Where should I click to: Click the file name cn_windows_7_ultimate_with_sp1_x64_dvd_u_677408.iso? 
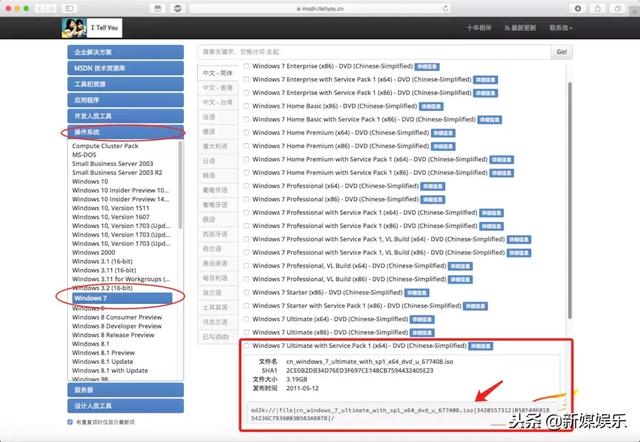[369, 362]
